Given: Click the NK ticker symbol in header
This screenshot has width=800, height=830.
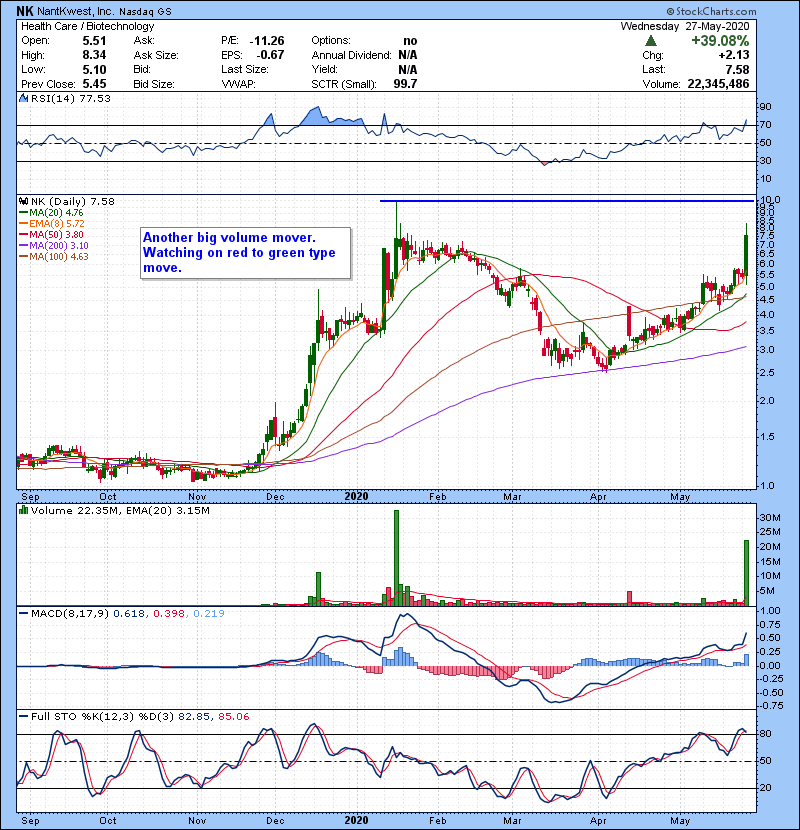Looking at the screenshot, I should click(x=24, y=11).
